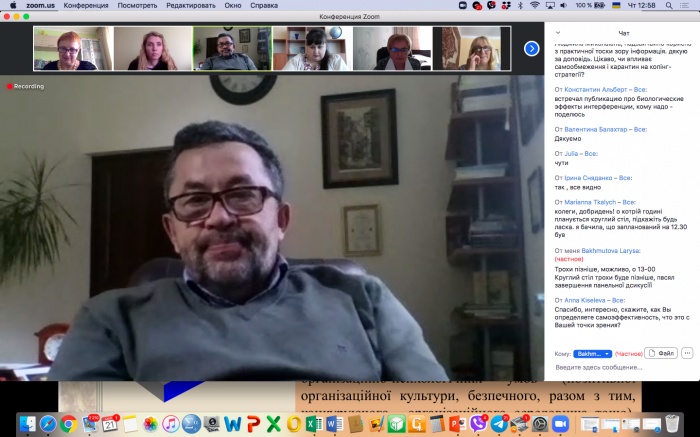Viewport: 700px width, 437px height.
Task: Open the Окно menu
Action: [x=233, y=5]
